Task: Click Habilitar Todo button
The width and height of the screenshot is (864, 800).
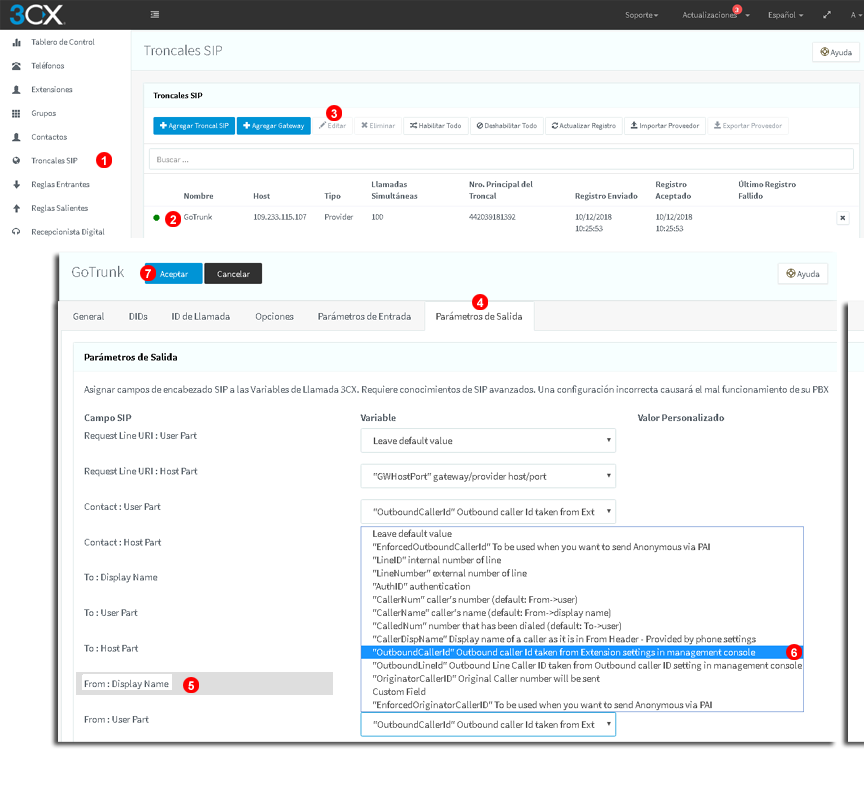Action: 436,126
